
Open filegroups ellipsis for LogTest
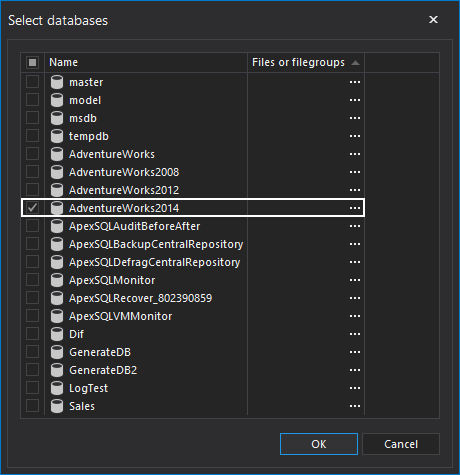(x=355, y=388)
